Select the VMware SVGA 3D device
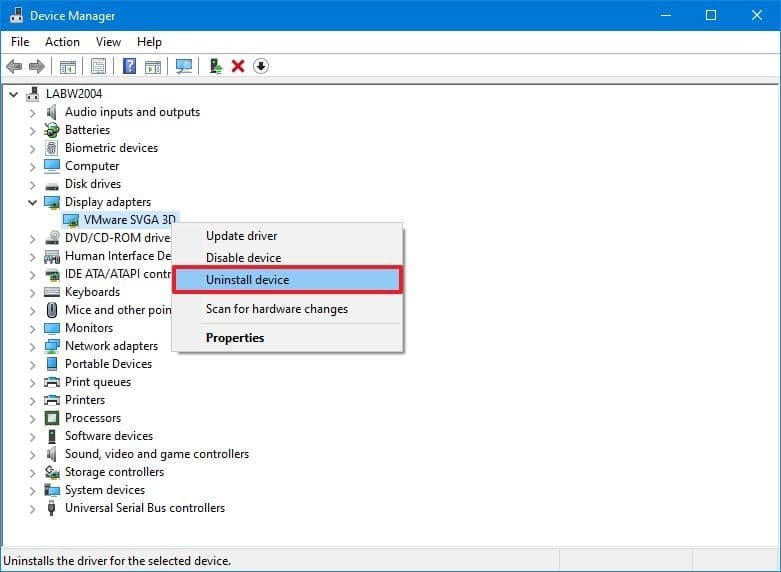Viewport: 781px width, 572px height. (129, 220)
